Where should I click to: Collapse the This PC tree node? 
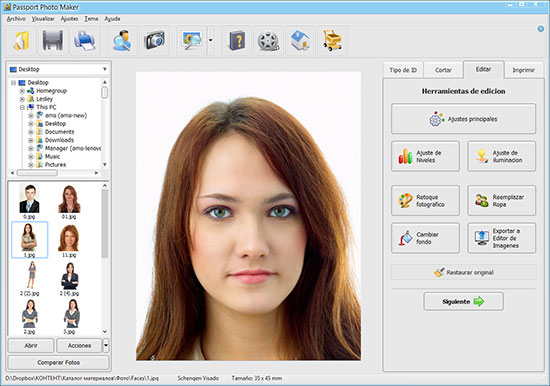pyautogui.click(x=22, y=107)
